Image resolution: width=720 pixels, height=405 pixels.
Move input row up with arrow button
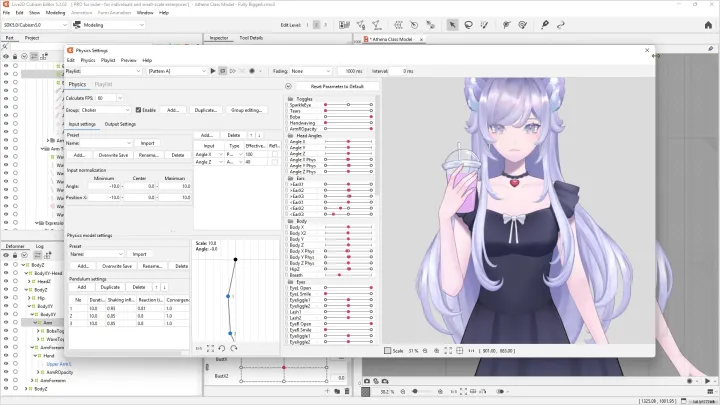click(251, 135)
